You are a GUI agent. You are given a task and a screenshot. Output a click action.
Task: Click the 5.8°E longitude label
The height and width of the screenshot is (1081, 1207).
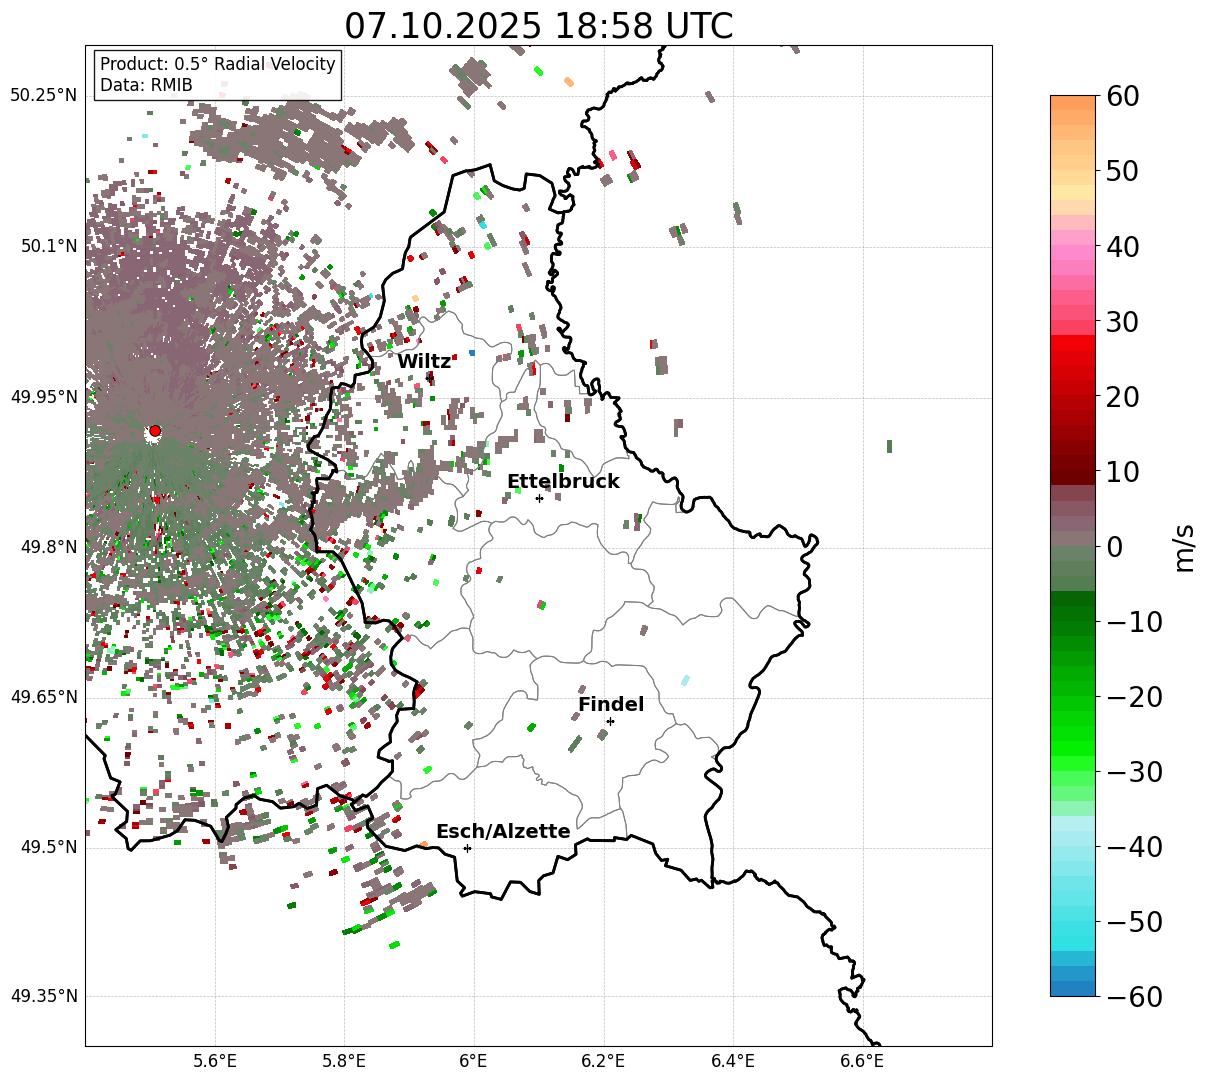click(x=345, y=1062)
